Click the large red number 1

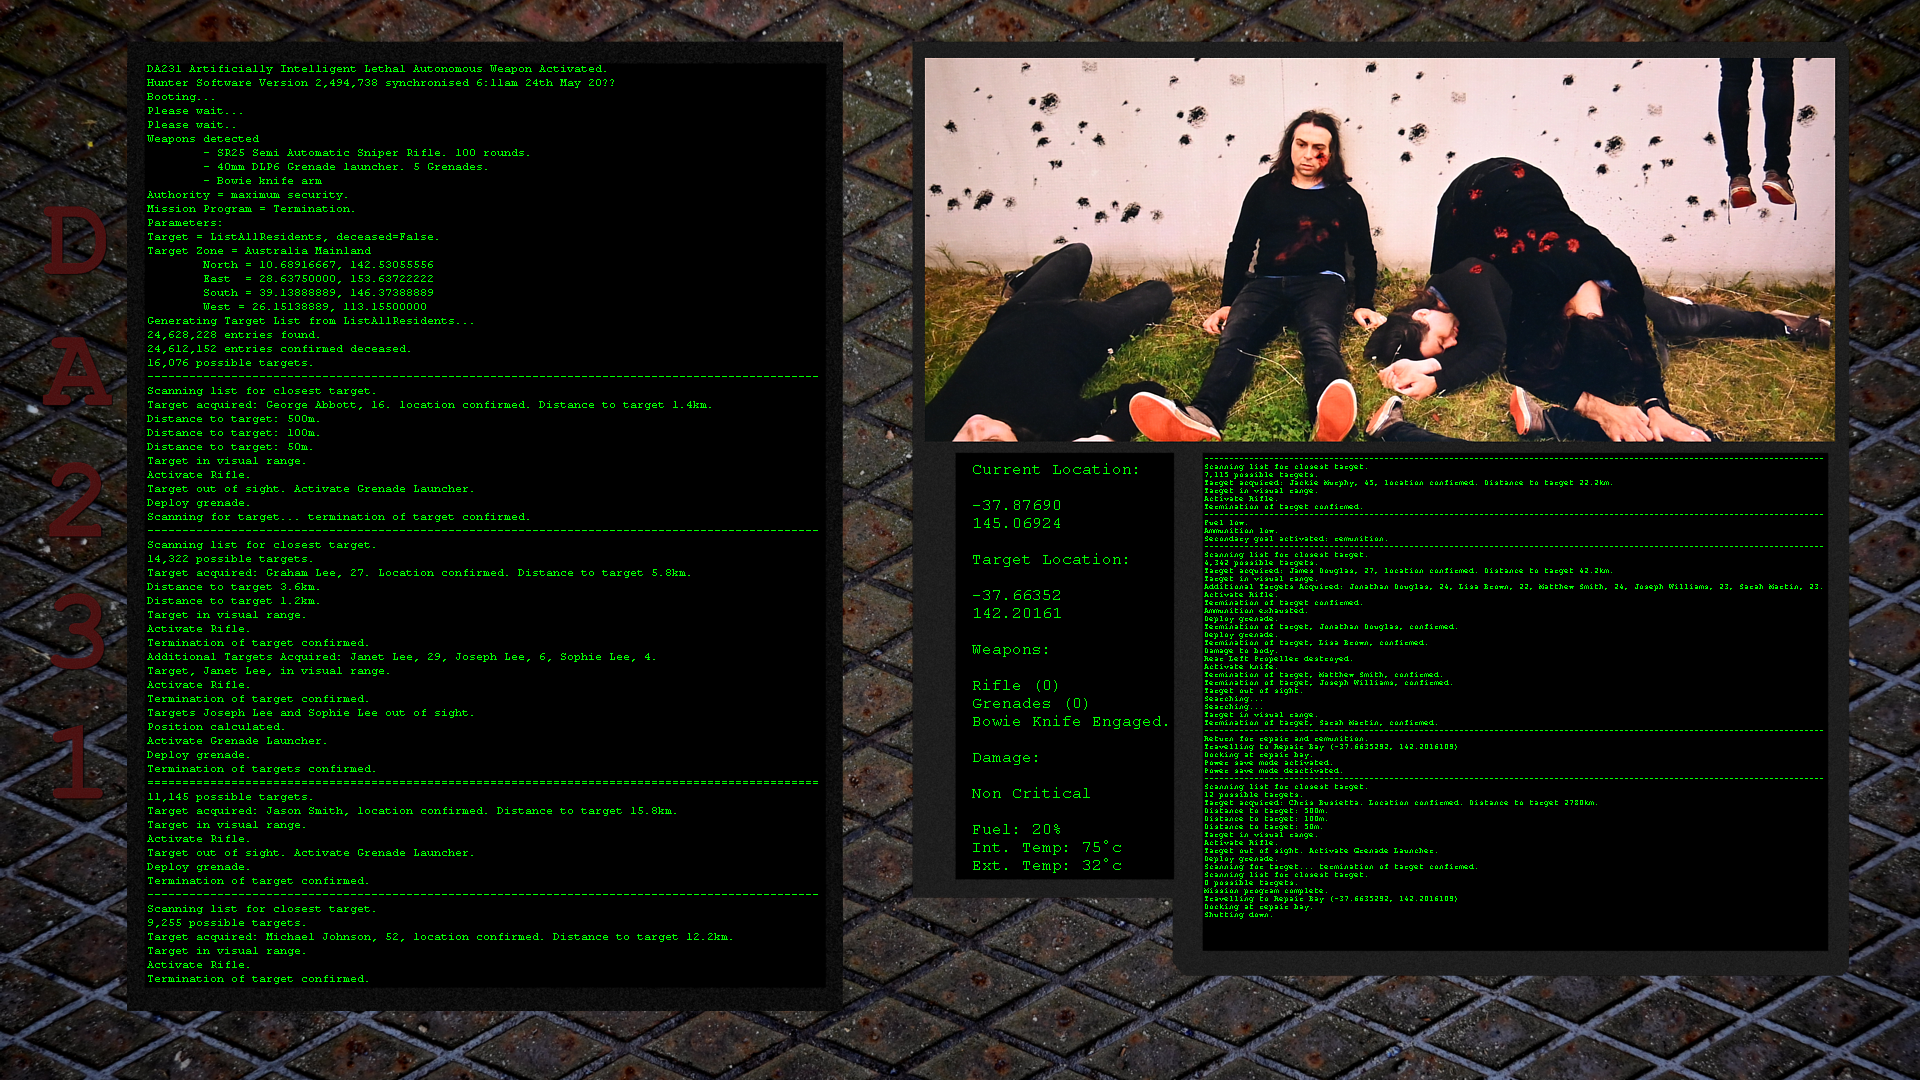pyautogui.click(x=78, y=762)
